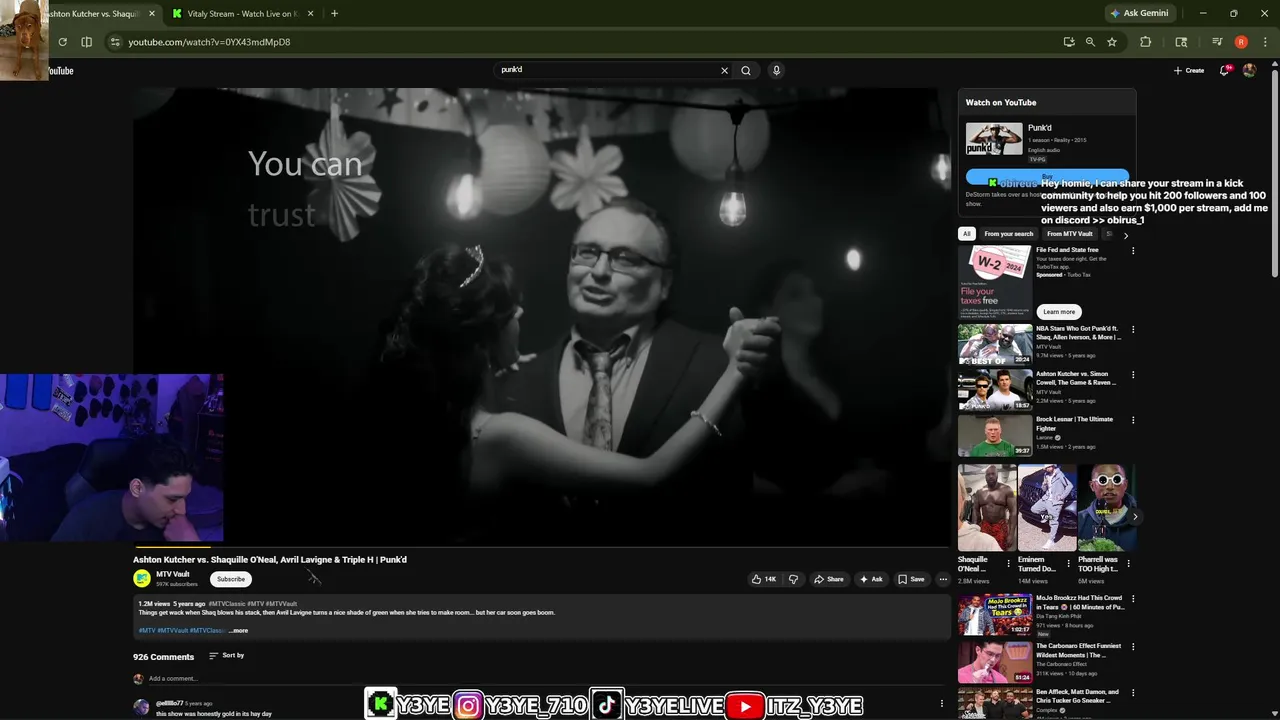This screenshot has height=720, width=1280.
Task: Open the browser side panel icon
Action: (x=87, y=42)
